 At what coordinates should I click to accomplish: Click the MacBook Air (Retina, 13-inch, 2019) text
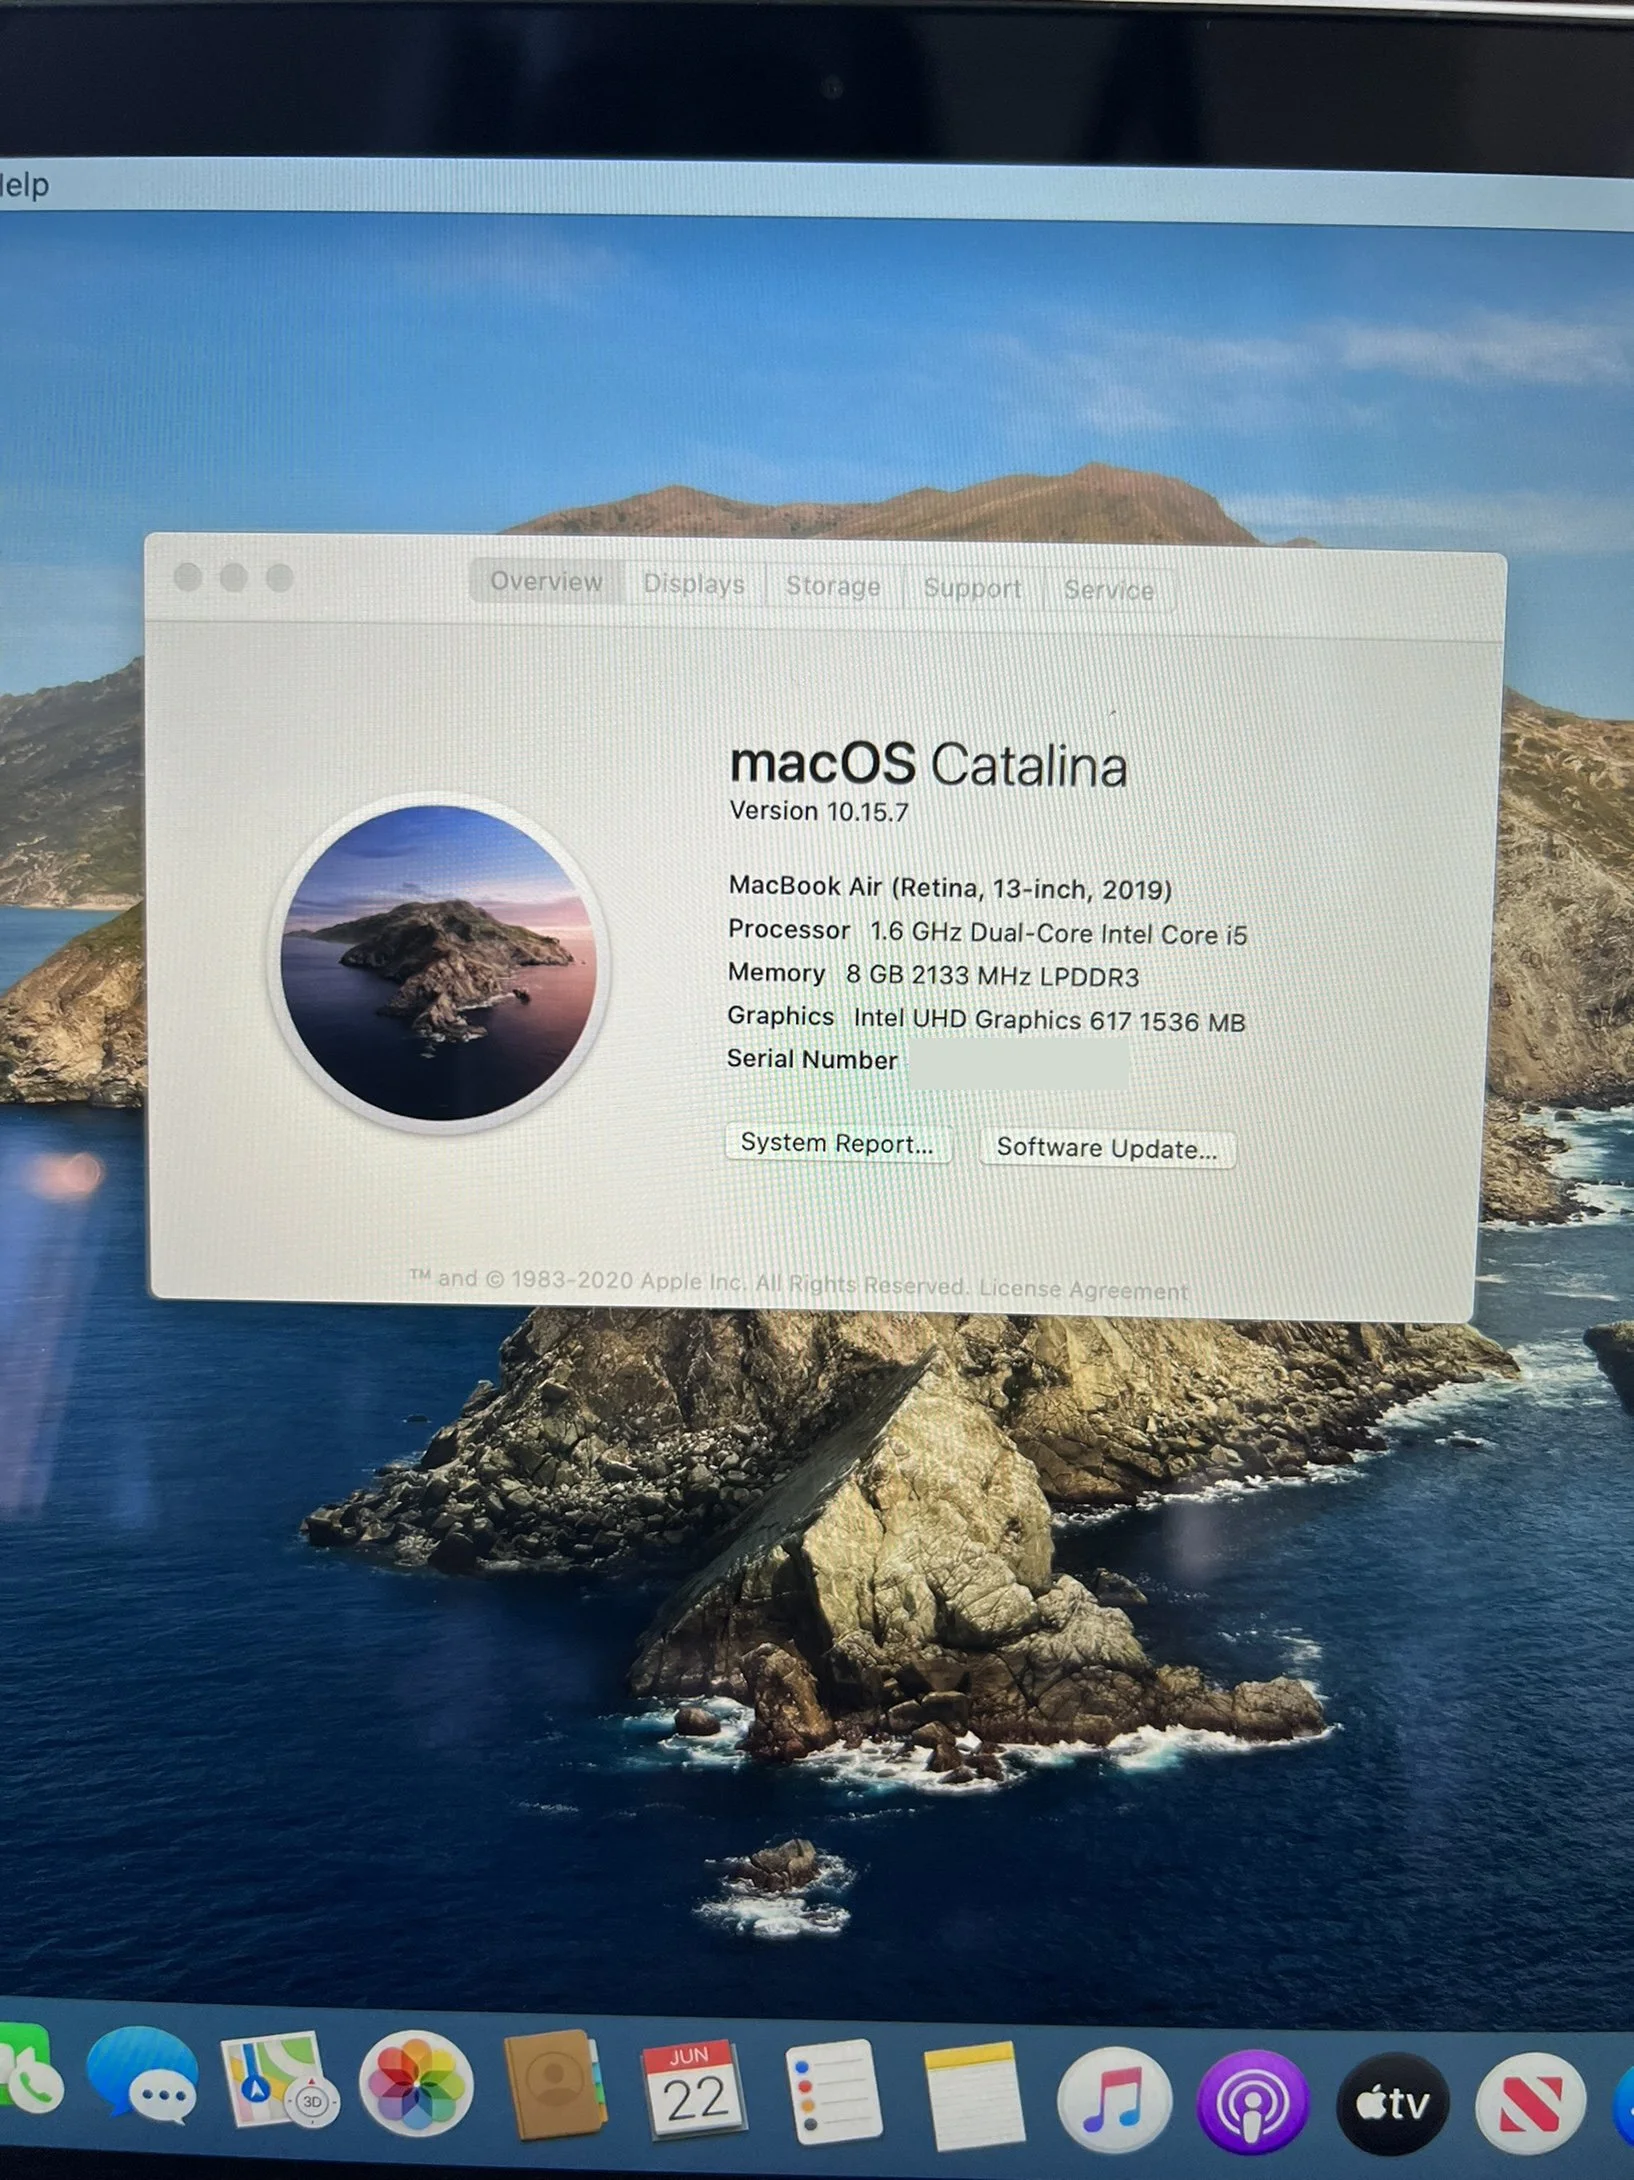(x=950, y=888)
